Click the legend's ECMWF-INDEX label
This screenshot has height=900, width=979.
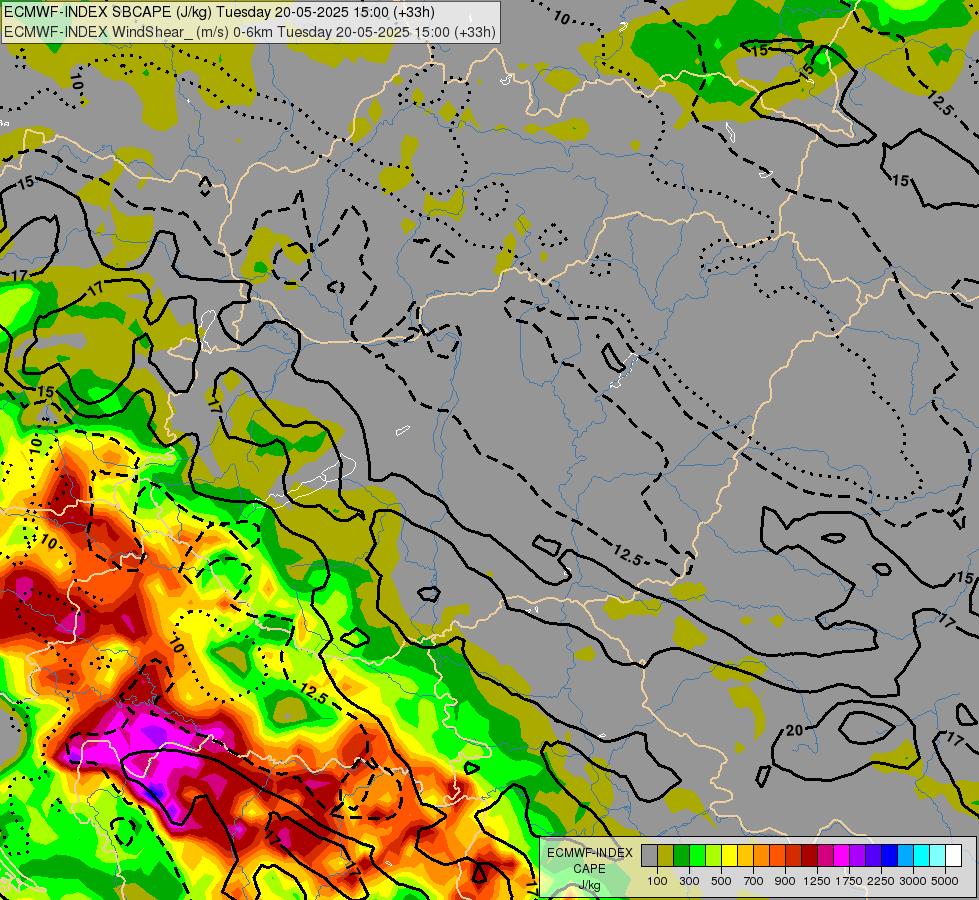(590, 853)
